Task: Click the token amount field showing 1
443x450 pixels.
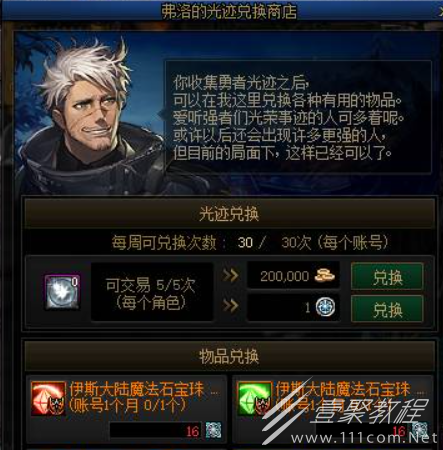Action: pyautogui.click(x=293, y=307)
